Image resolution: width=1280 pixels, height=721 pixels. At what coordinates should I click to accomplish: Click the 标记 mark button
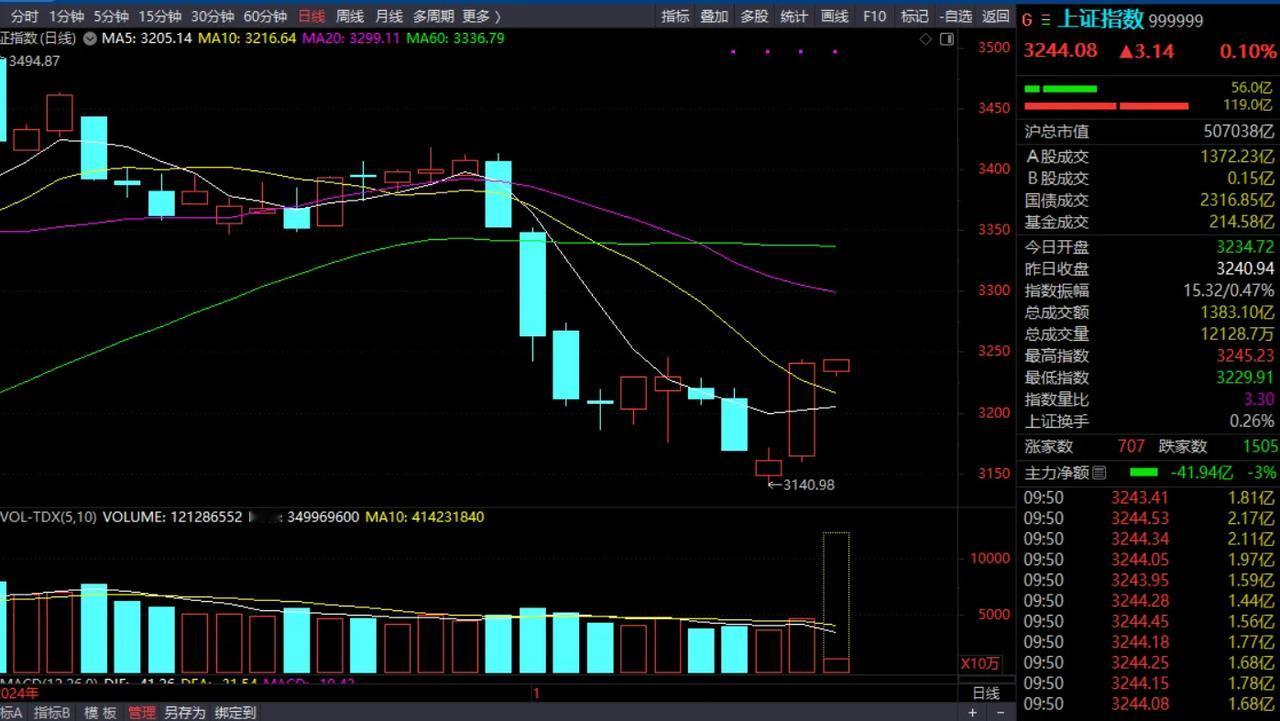(x=914, y=16)
